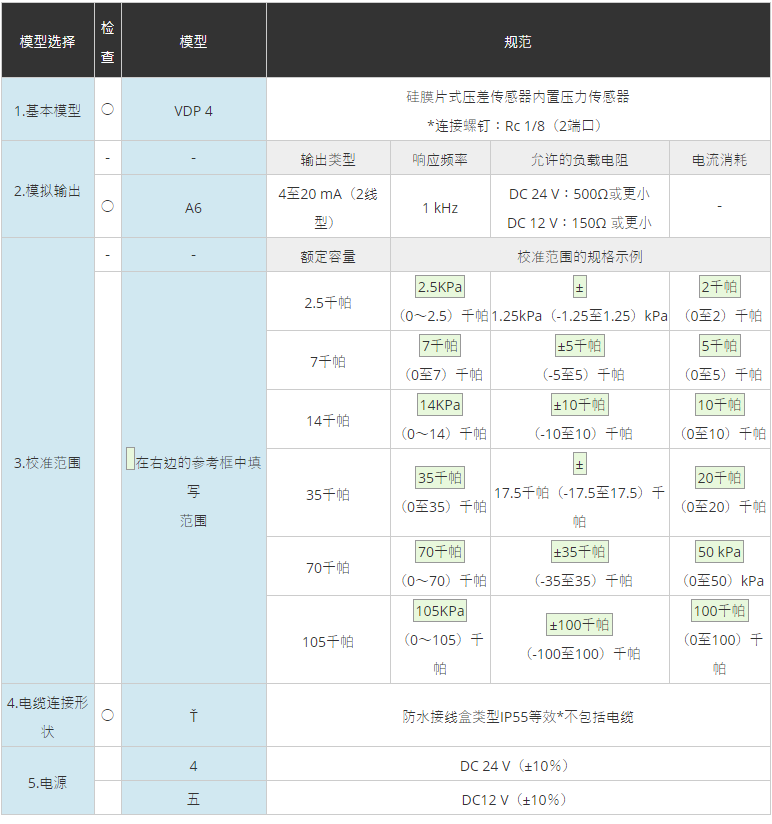Choose the green 7千帕 range box
772x824 pixels.
pos(440,346)
